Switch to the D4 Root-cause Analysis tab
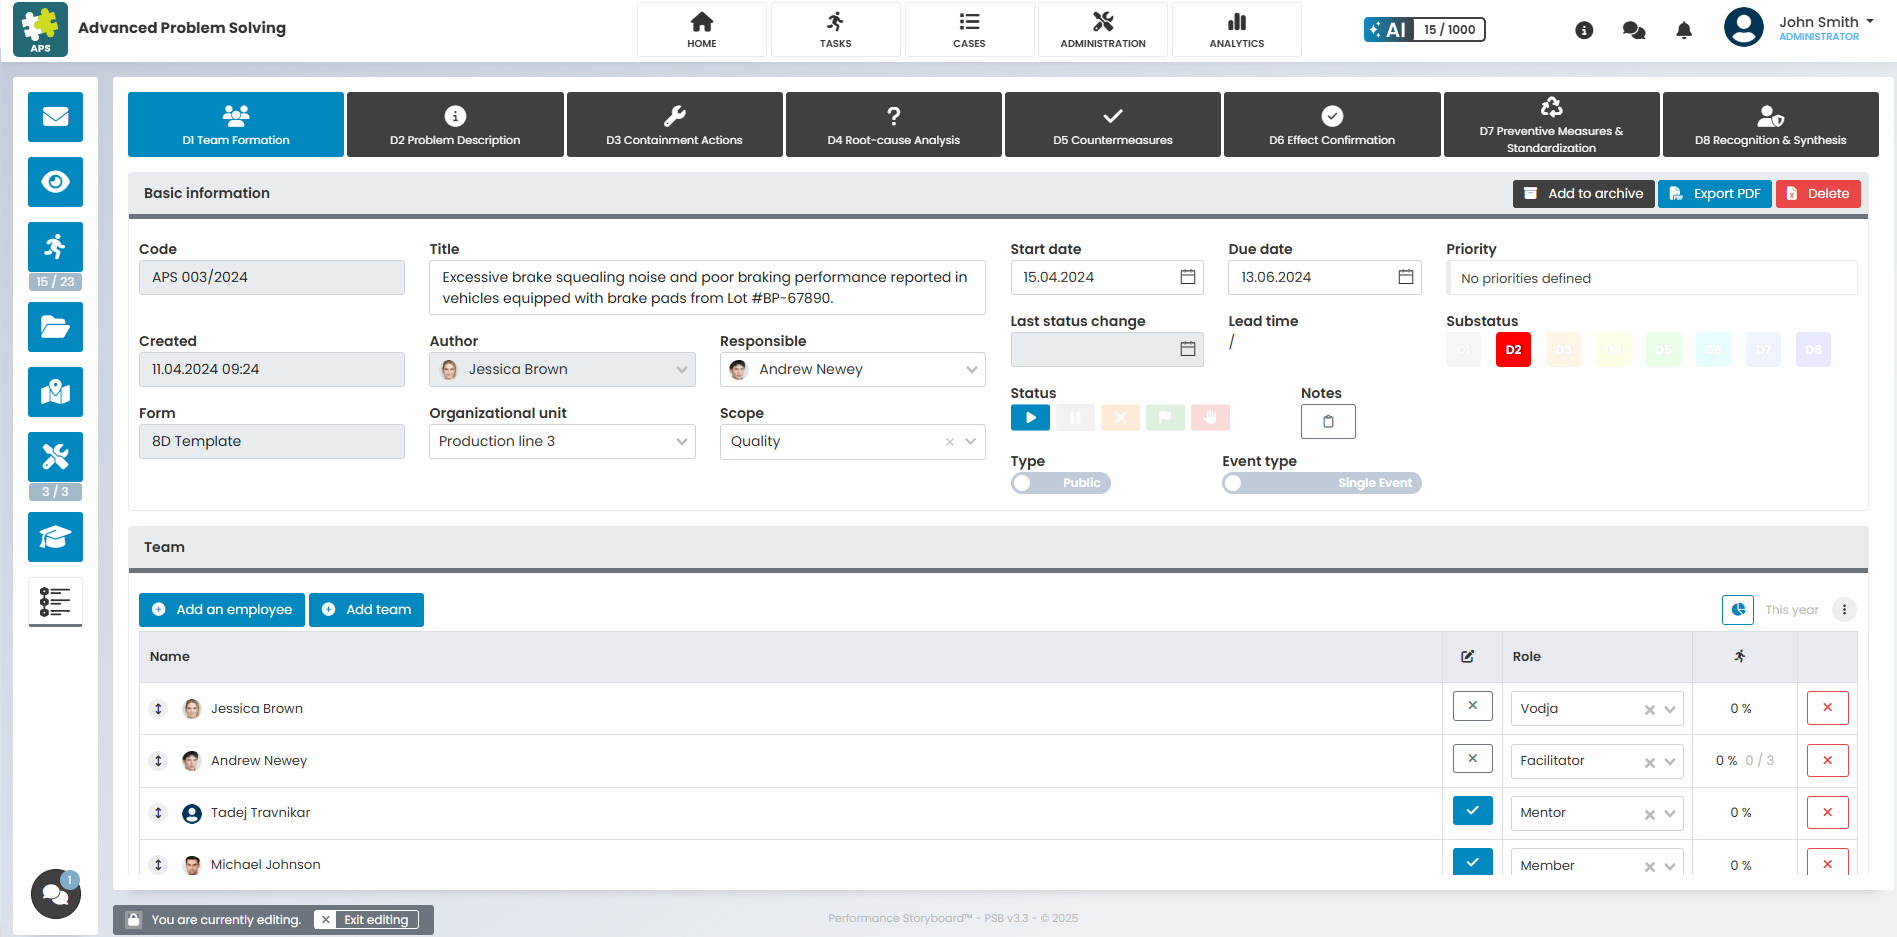Image resolution: width=1897 pixels, height=937 pixels. 893,124
